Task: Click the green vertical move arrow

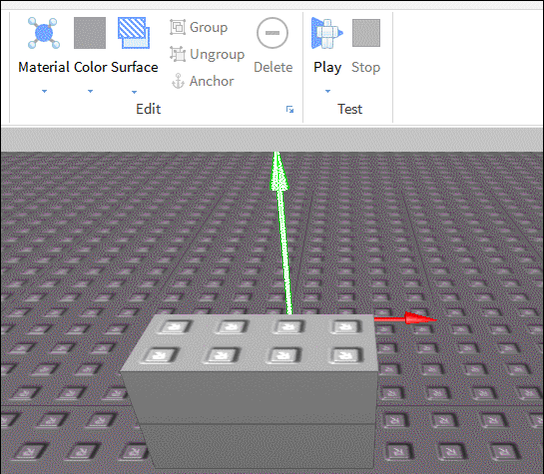Action: (x=282, y=233)
